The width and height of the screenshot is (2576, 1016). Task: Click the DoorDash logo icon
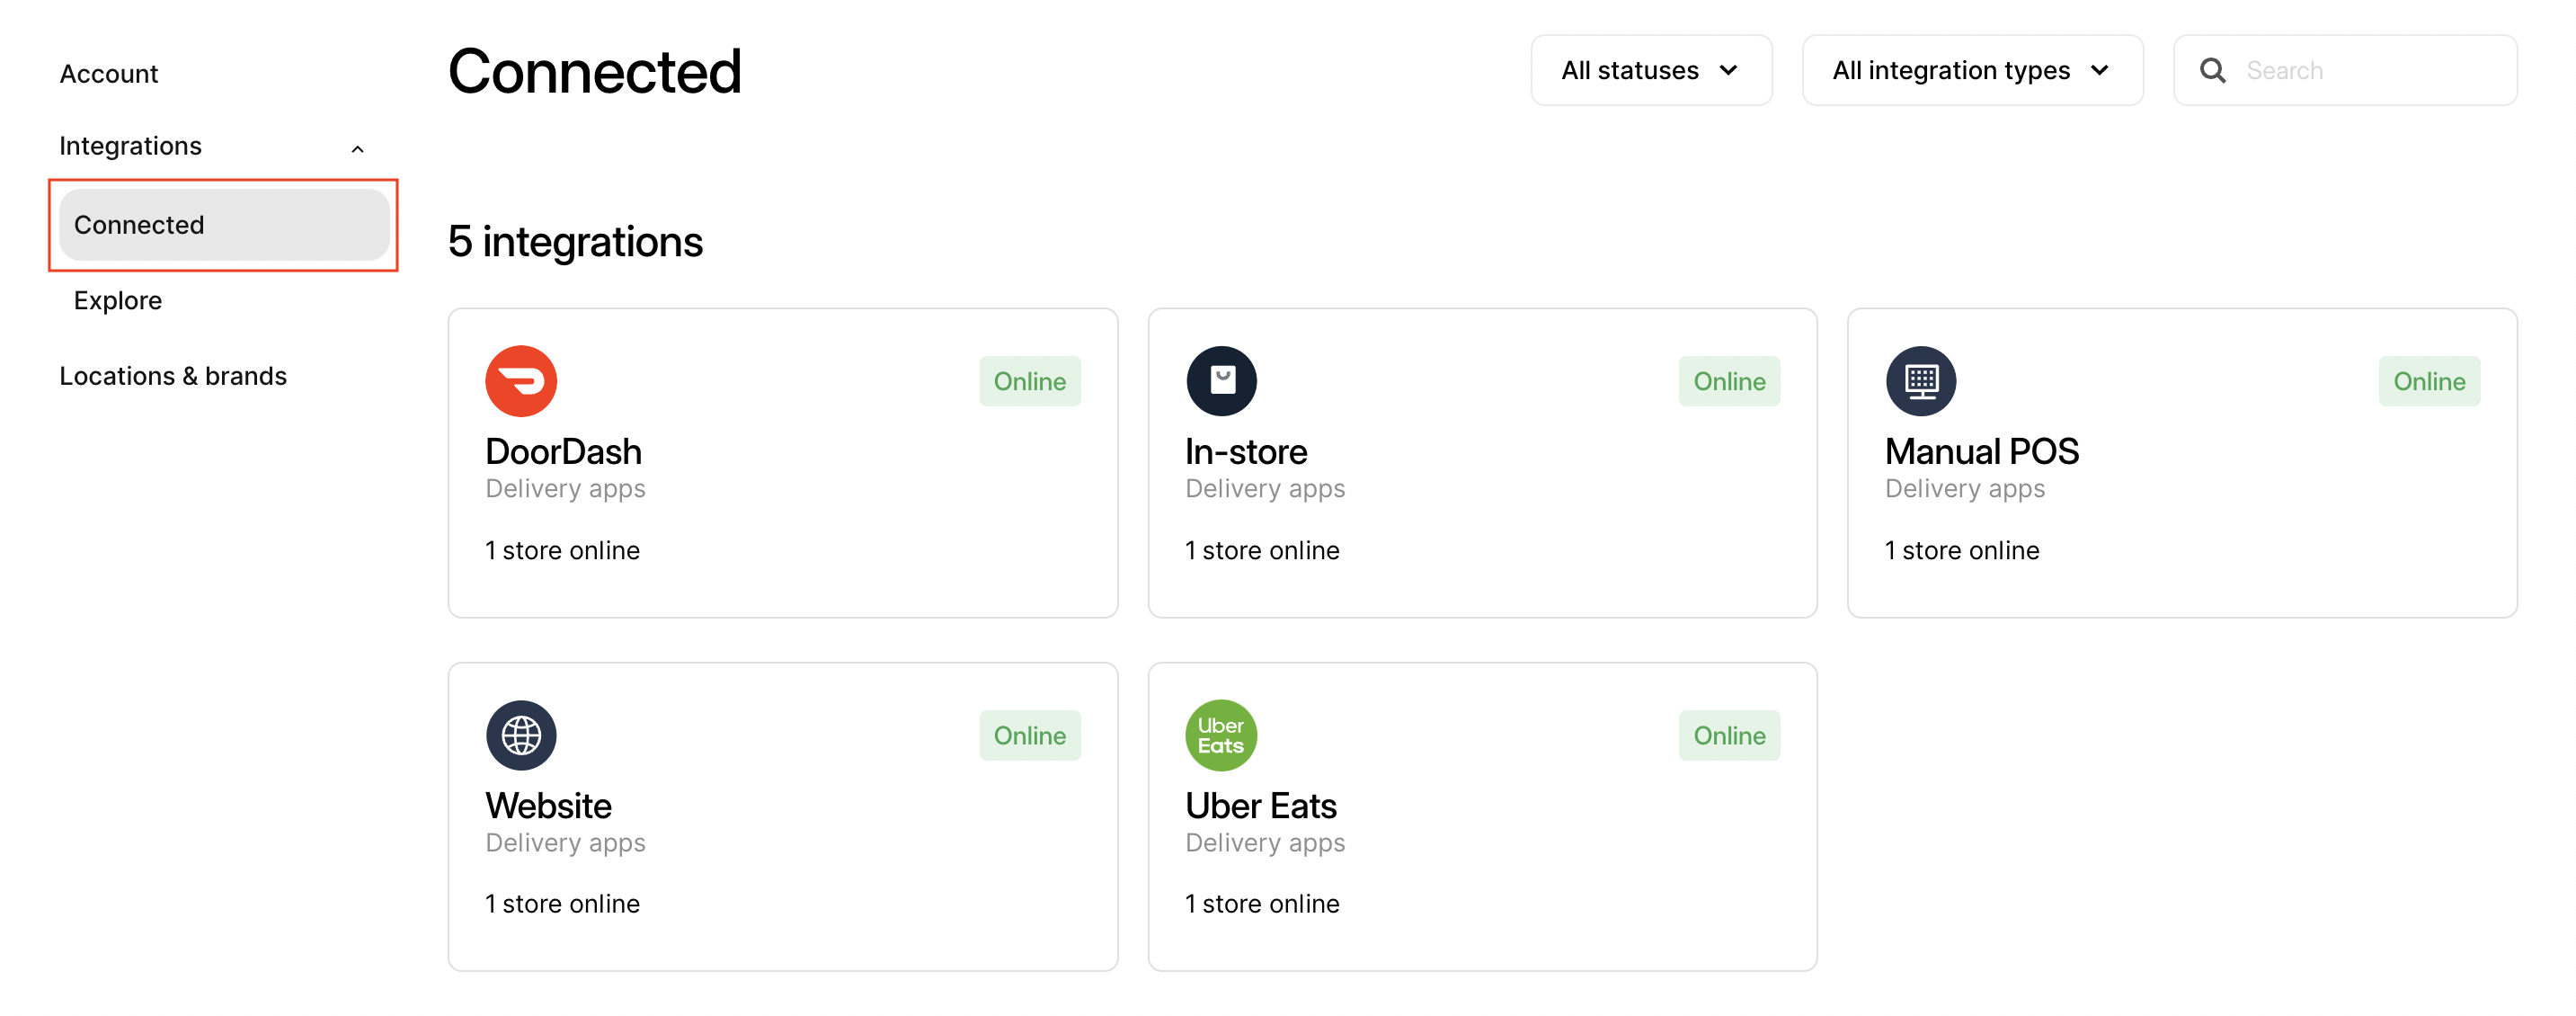(521, 381)
